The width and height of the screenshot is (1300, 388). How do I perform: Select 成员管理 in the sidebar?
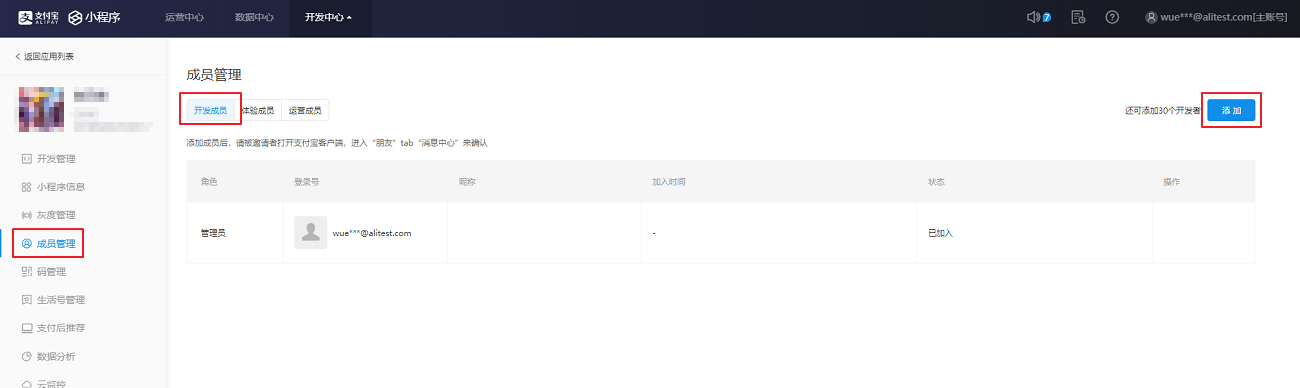pos(48,243)
